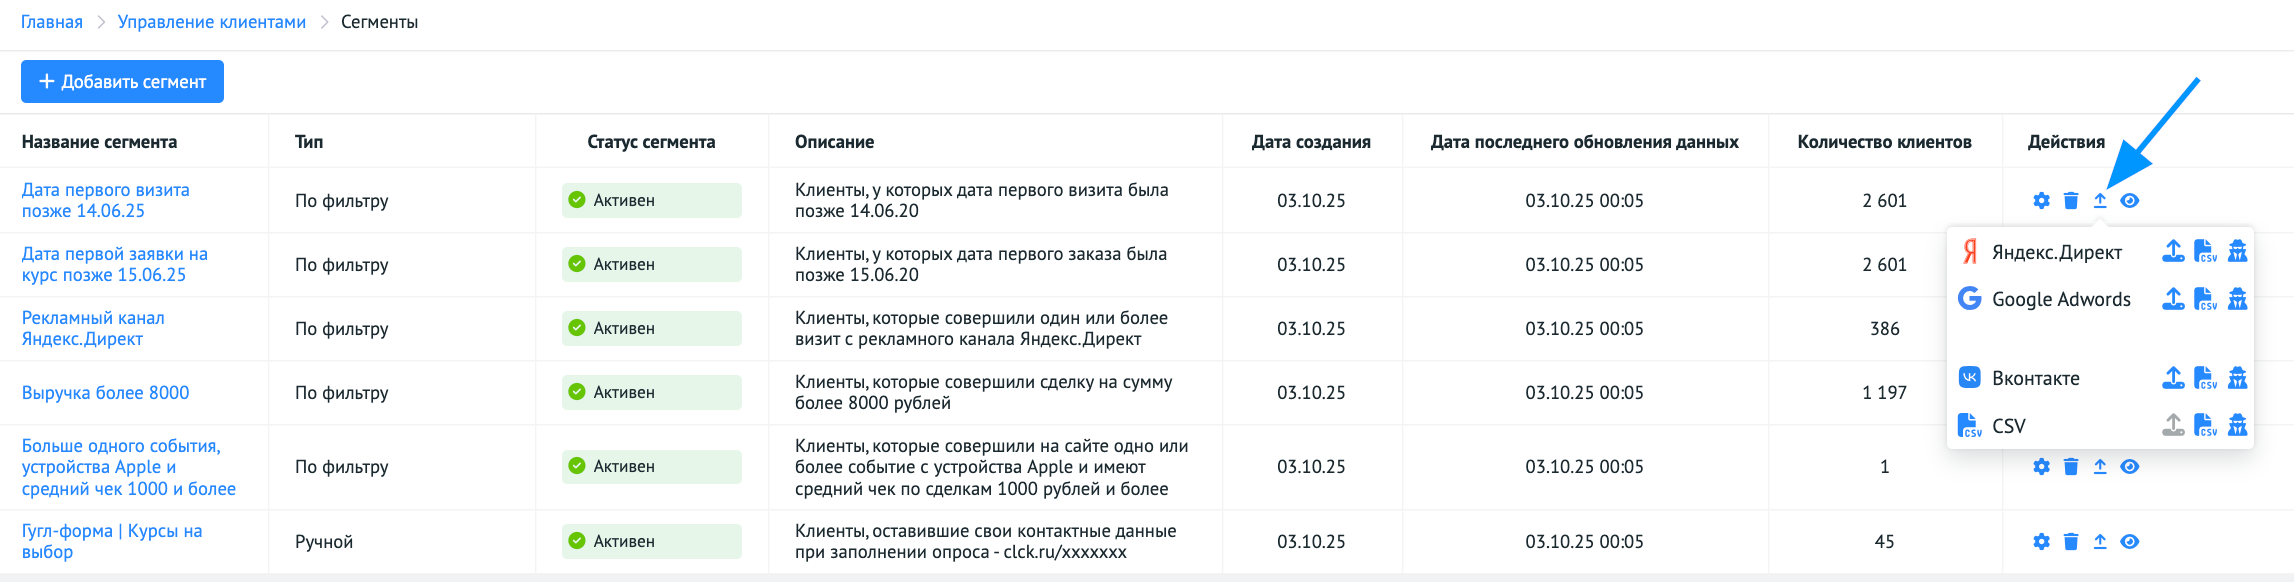Go to Управление клиентами breadcrumb
The height and width of the screenshot is (582, 2294).
tap(212, 22)
